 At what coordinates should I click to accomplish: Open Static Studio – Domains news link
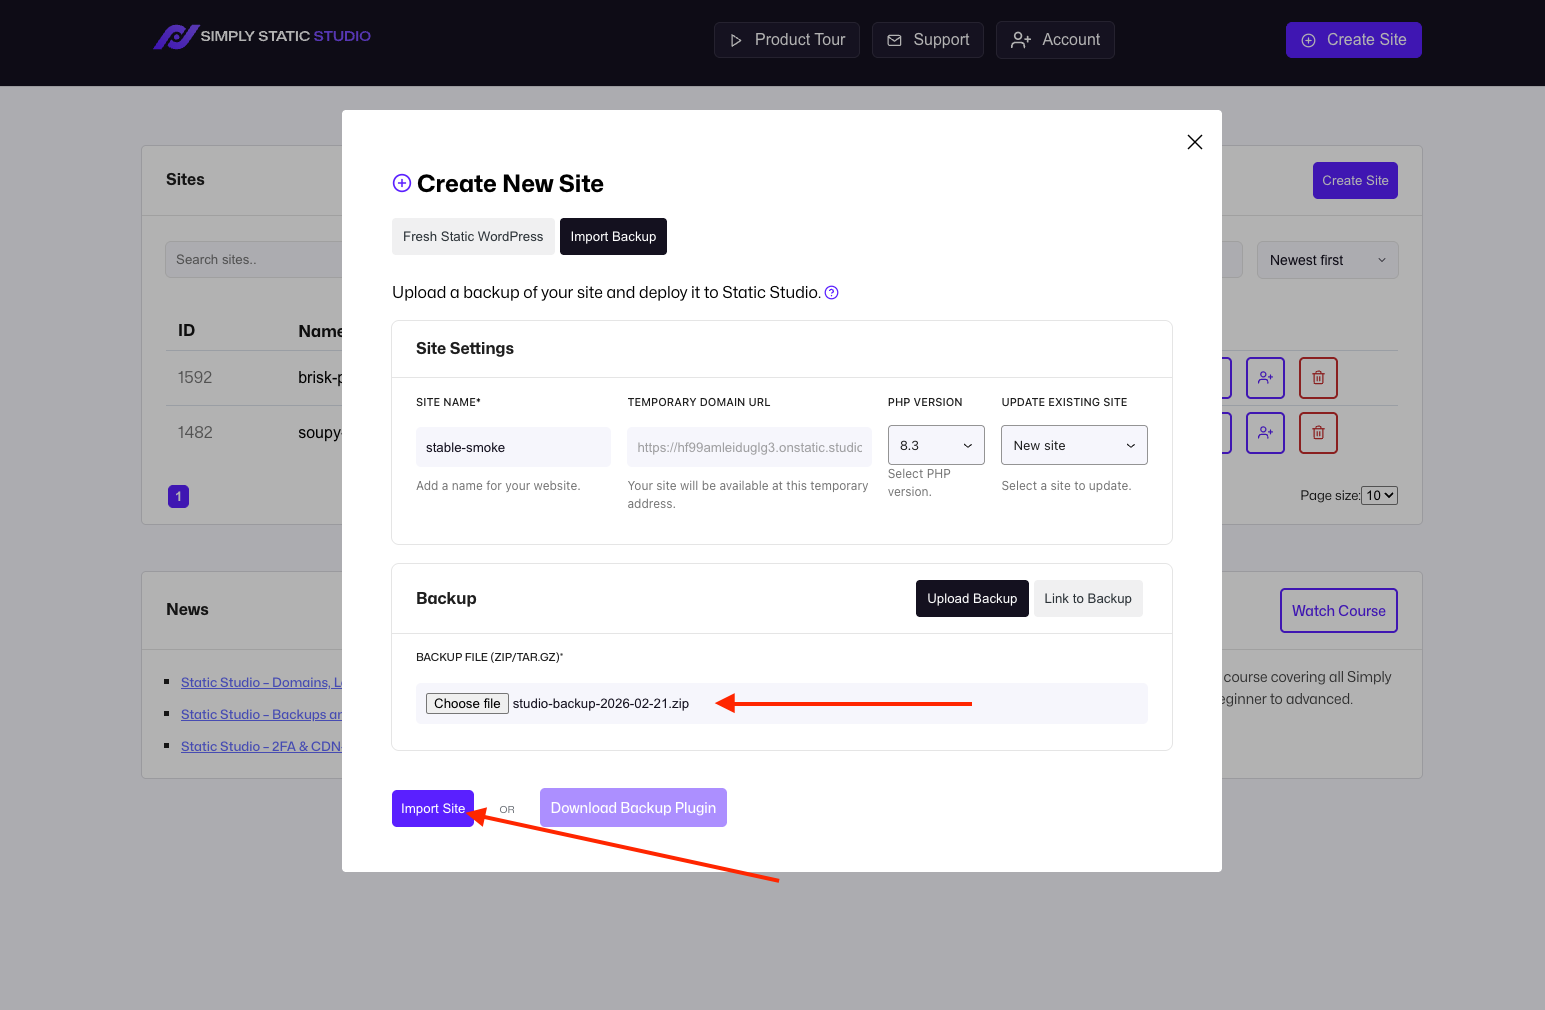tap(261, 682)
